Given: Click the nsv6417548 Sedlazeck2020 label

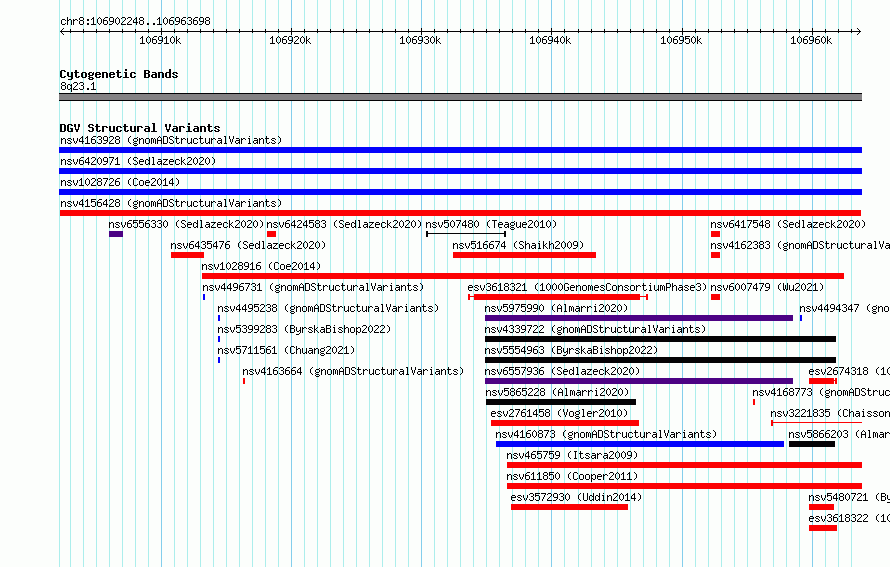Looking at the screenshot, I should click(x=788, y=224).
